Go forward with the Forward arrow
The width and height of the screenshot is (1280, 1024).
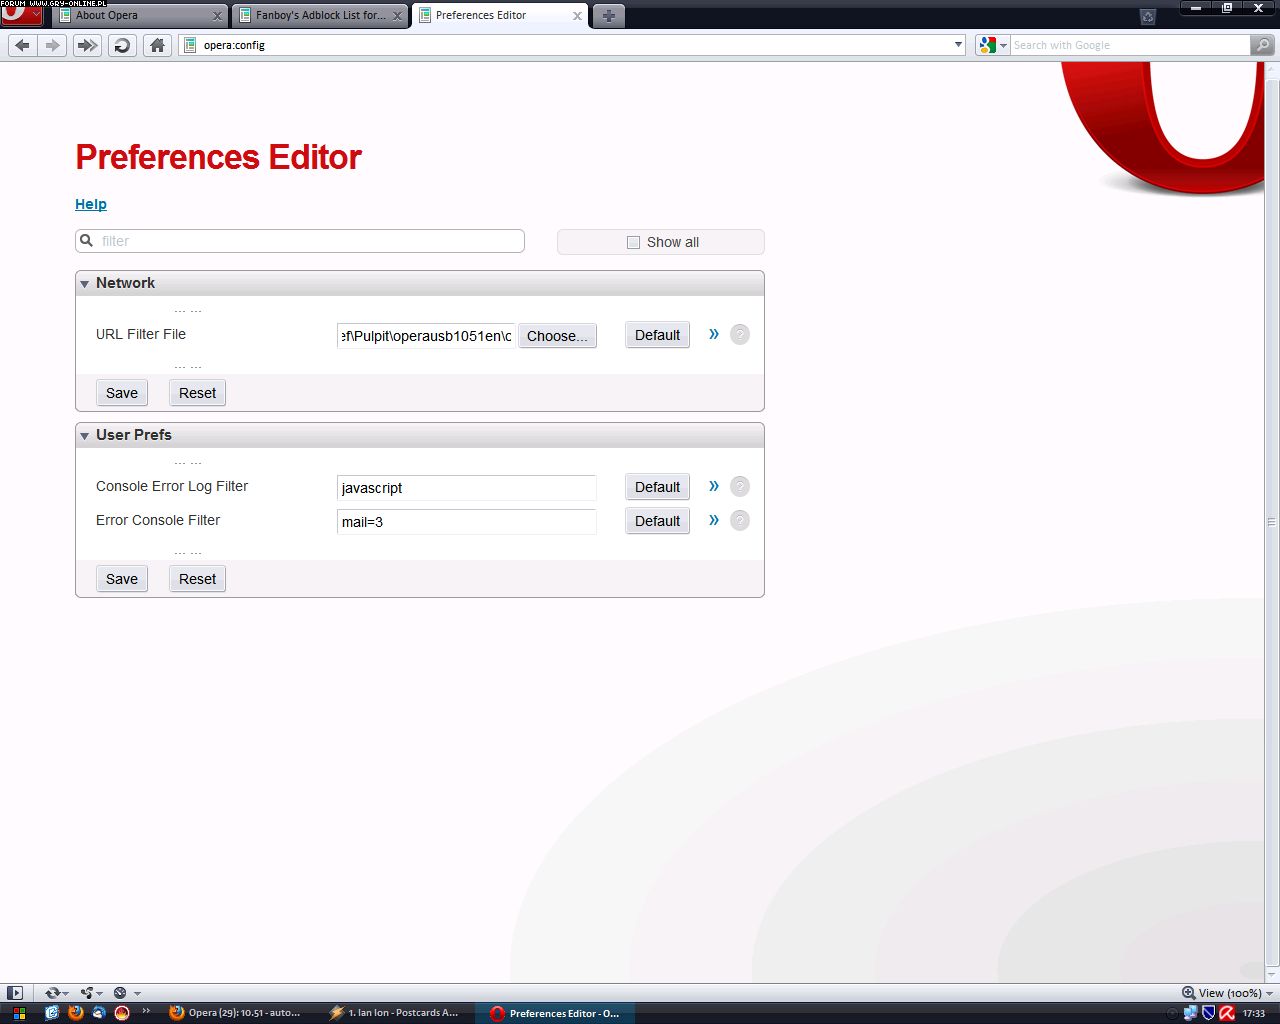pos(53,45)
